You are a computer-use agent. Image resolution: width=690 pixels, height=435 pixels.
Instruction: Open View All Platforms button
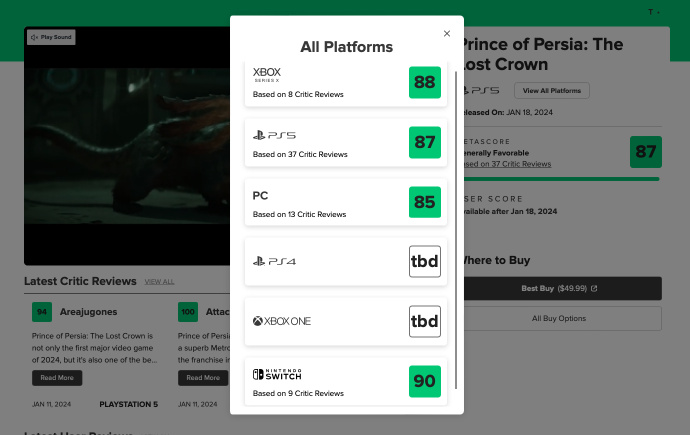tap(551, 91)
